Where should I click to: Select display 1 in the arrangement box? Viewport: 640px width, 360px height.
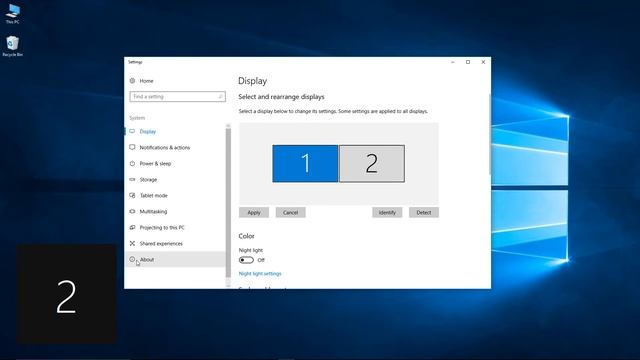(305, 163)
